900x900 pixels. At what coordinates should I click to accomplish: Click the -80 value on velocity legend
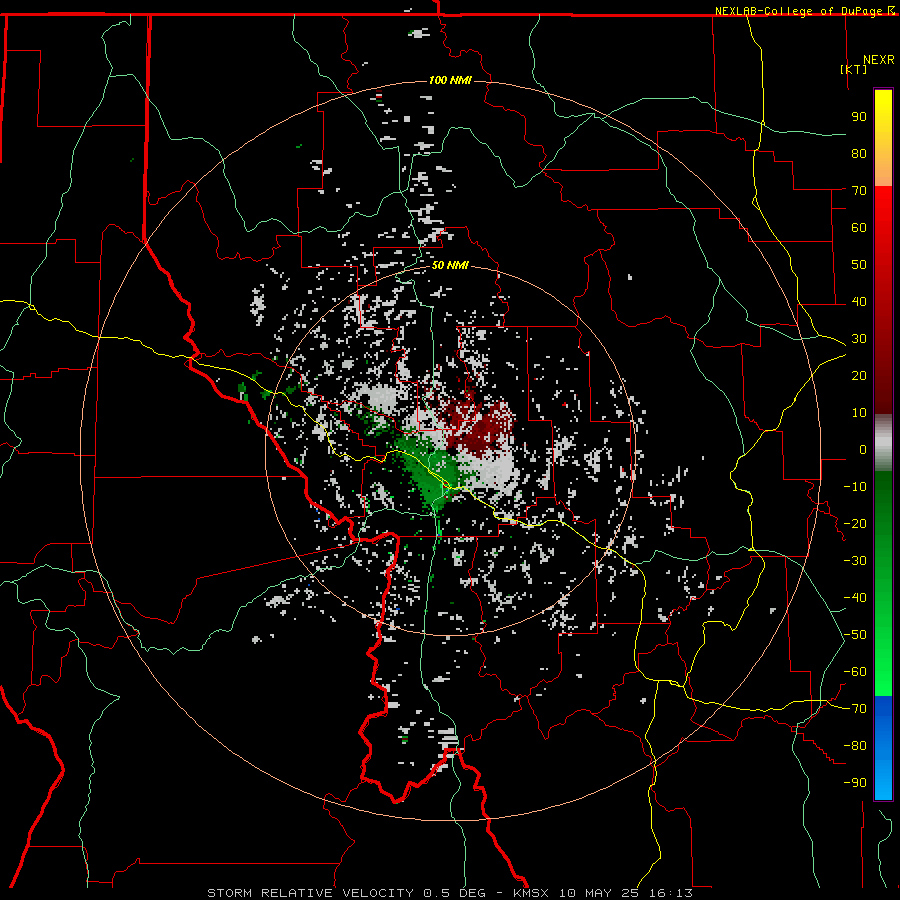point(855,746)
